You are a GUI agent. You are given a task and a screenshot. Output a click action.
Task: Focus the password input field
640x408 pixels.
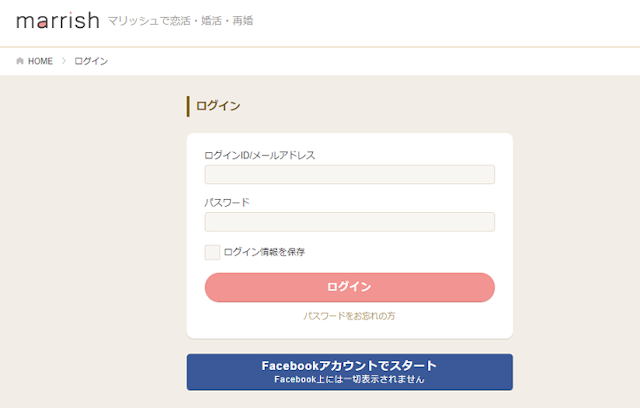pyautogui.click(x=349, y=222)
